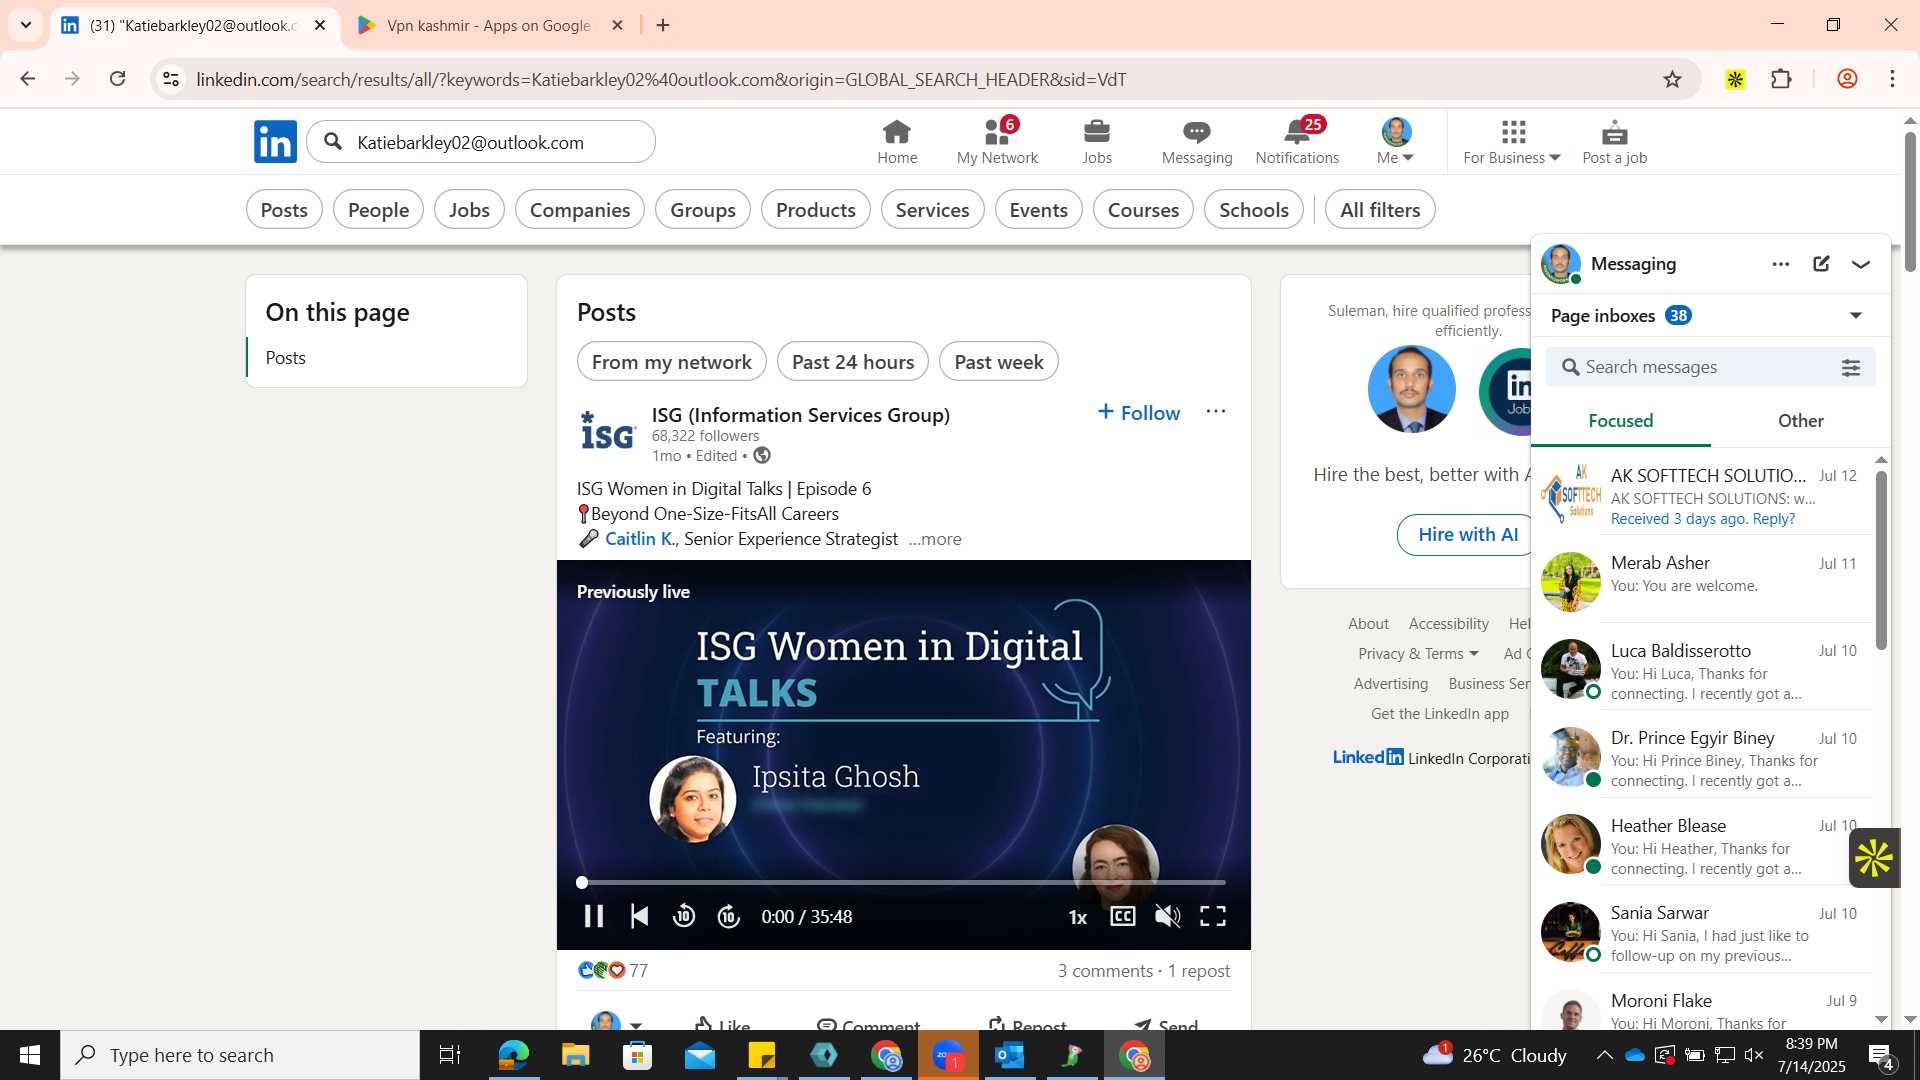Go to LinkedIn home via logo
Screen dimensions: 1920x1080
[x=275, y=142]
